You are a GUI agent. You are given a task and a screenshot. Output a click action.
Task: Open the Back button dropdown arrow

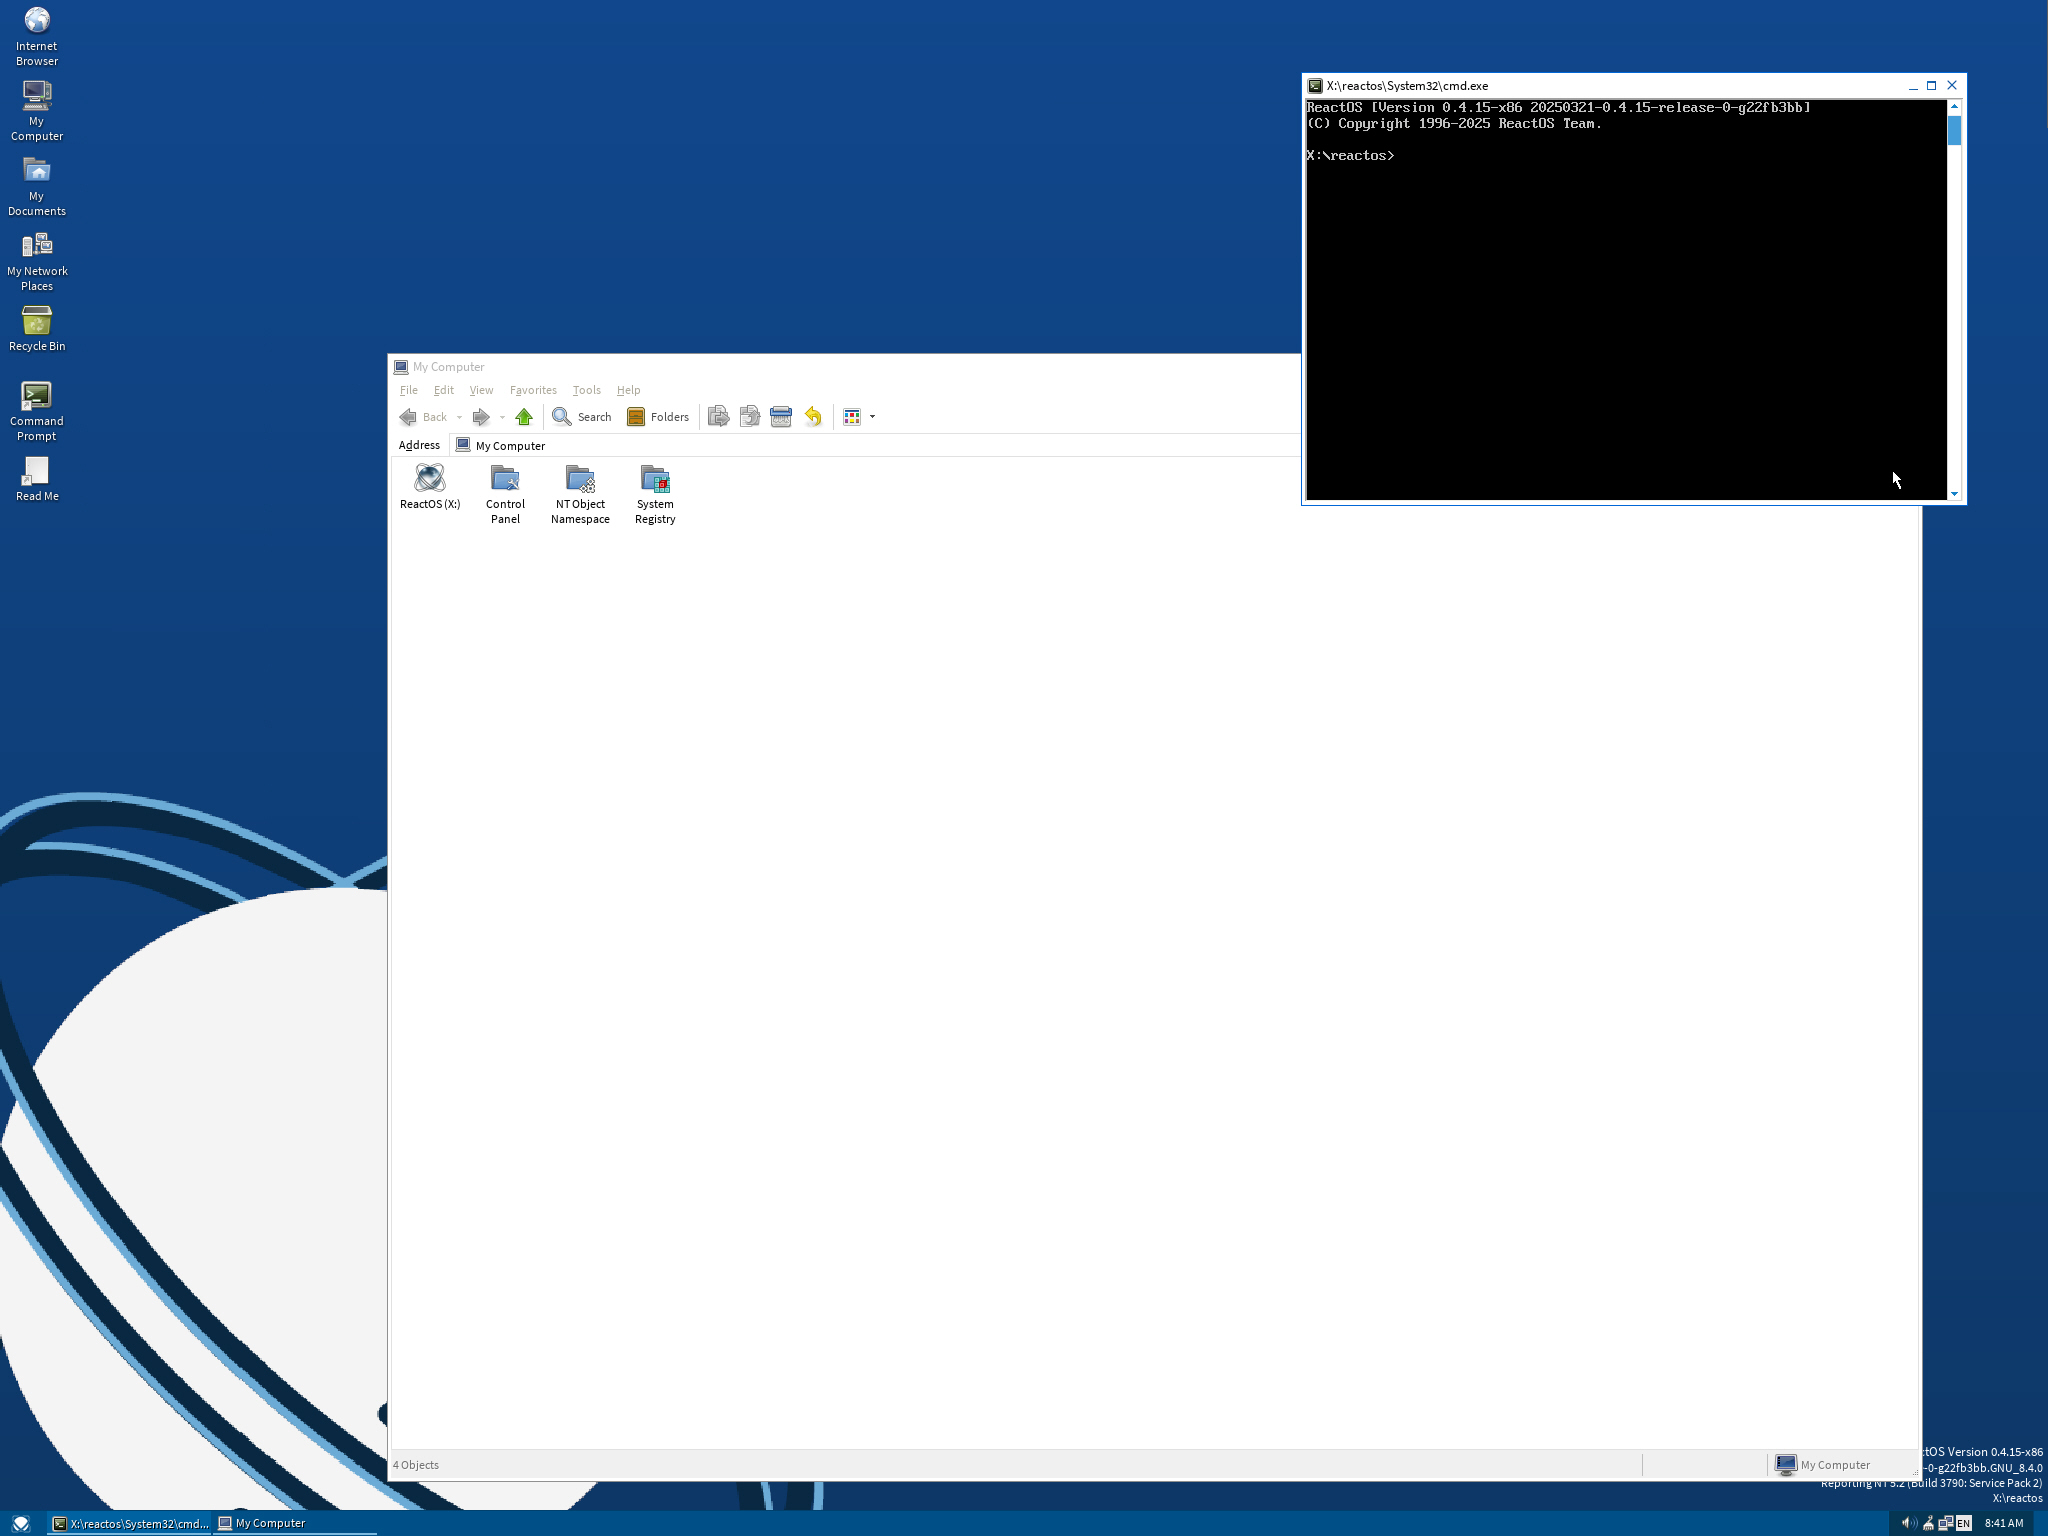click(x=459, y=416)
